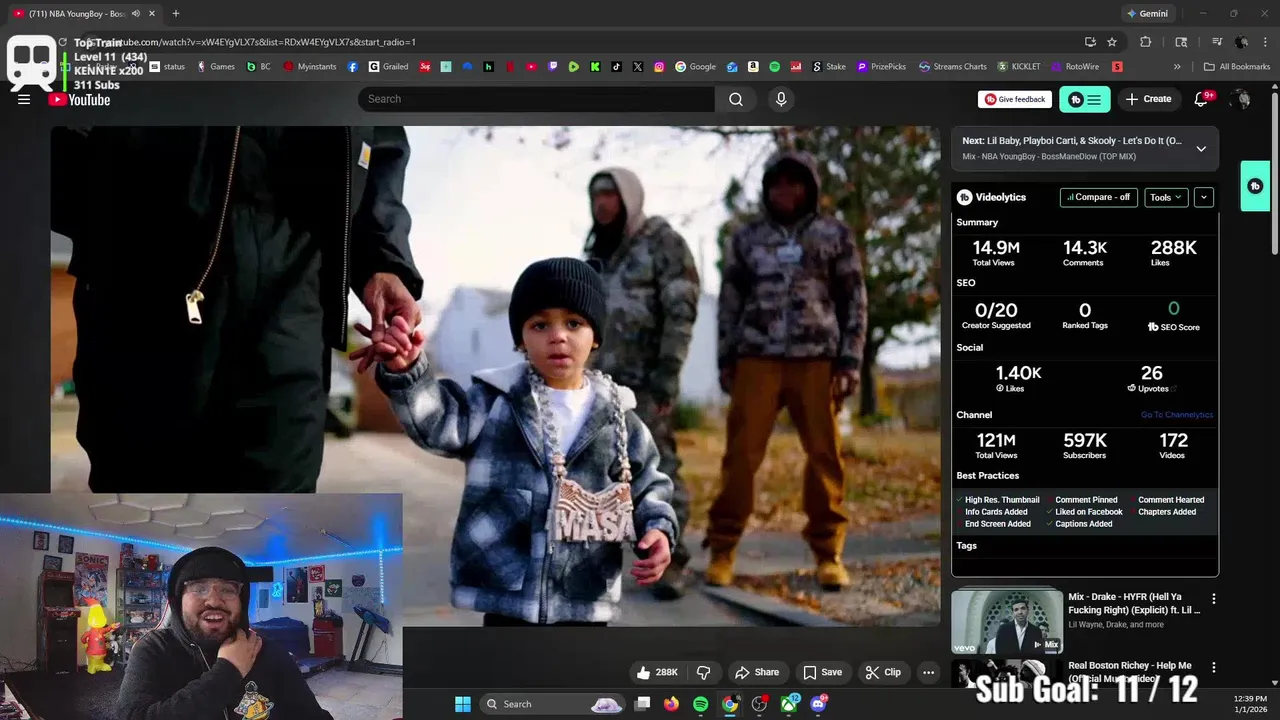Create a Clip of the video

pyautogui.click(x=883, y=672)
